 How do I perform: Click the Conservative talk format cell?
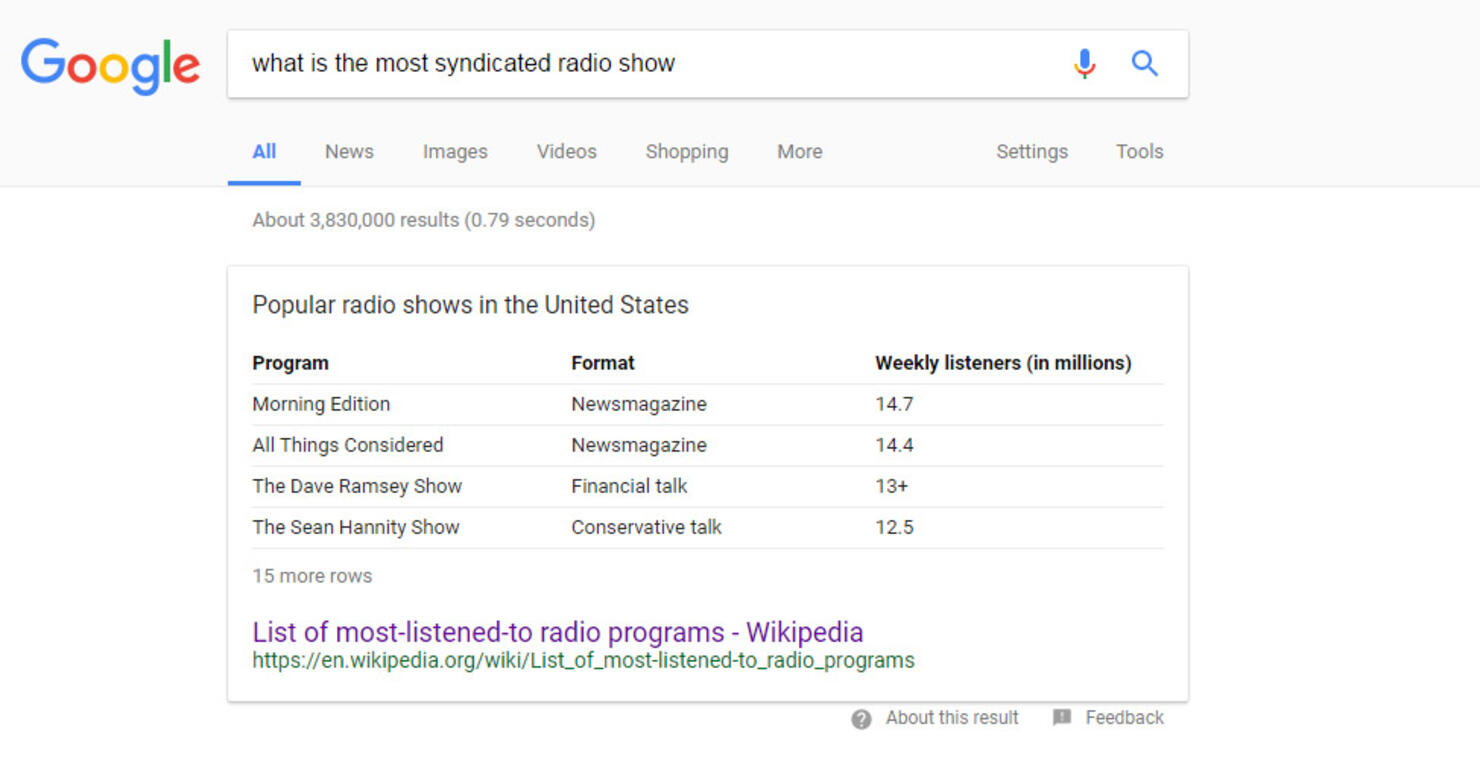point(646,527)
